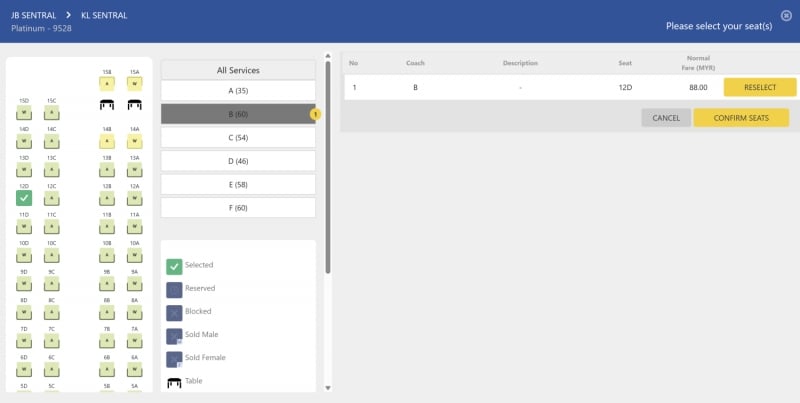Pick aisle seat 15B
This screenshot has height=403, width=800.
106,84
